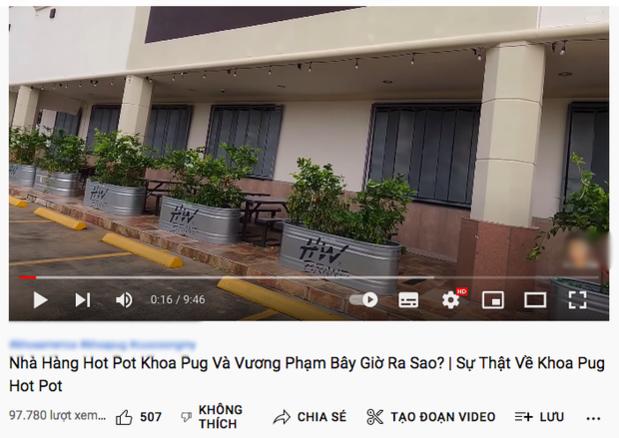The width and height of the screenshot is (619, 438).
Task: Open the three-dot more actions menu
Action: click(x=593, y=418)
